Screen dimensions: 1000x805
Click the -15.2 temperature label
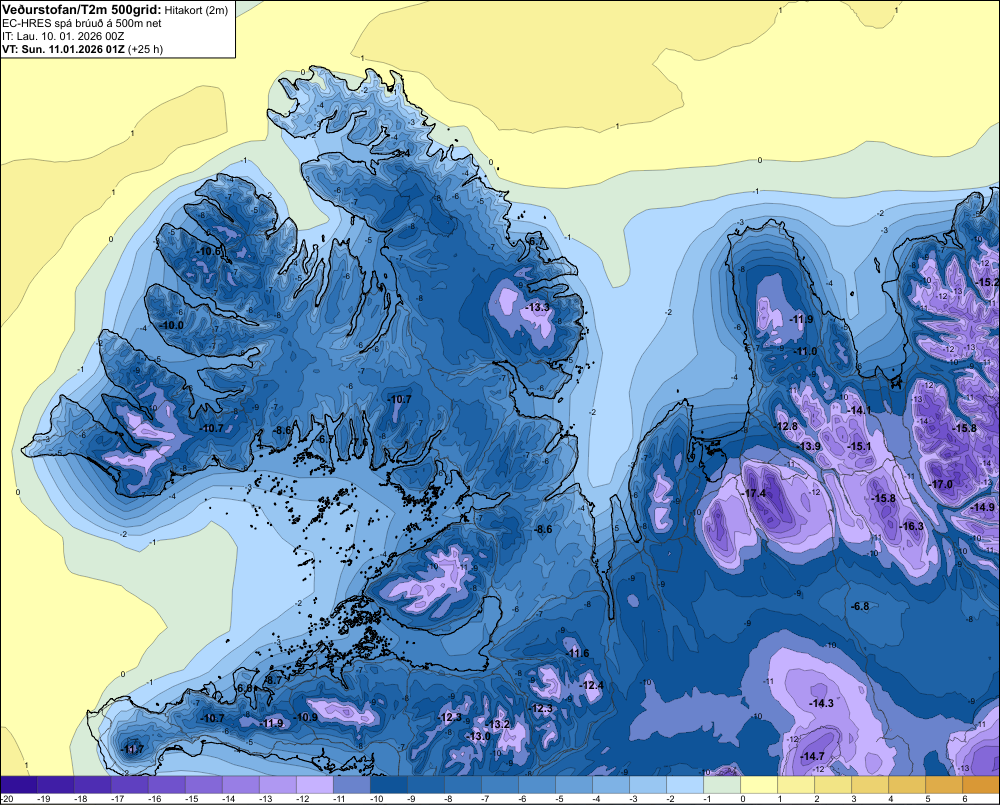point(988,282)
